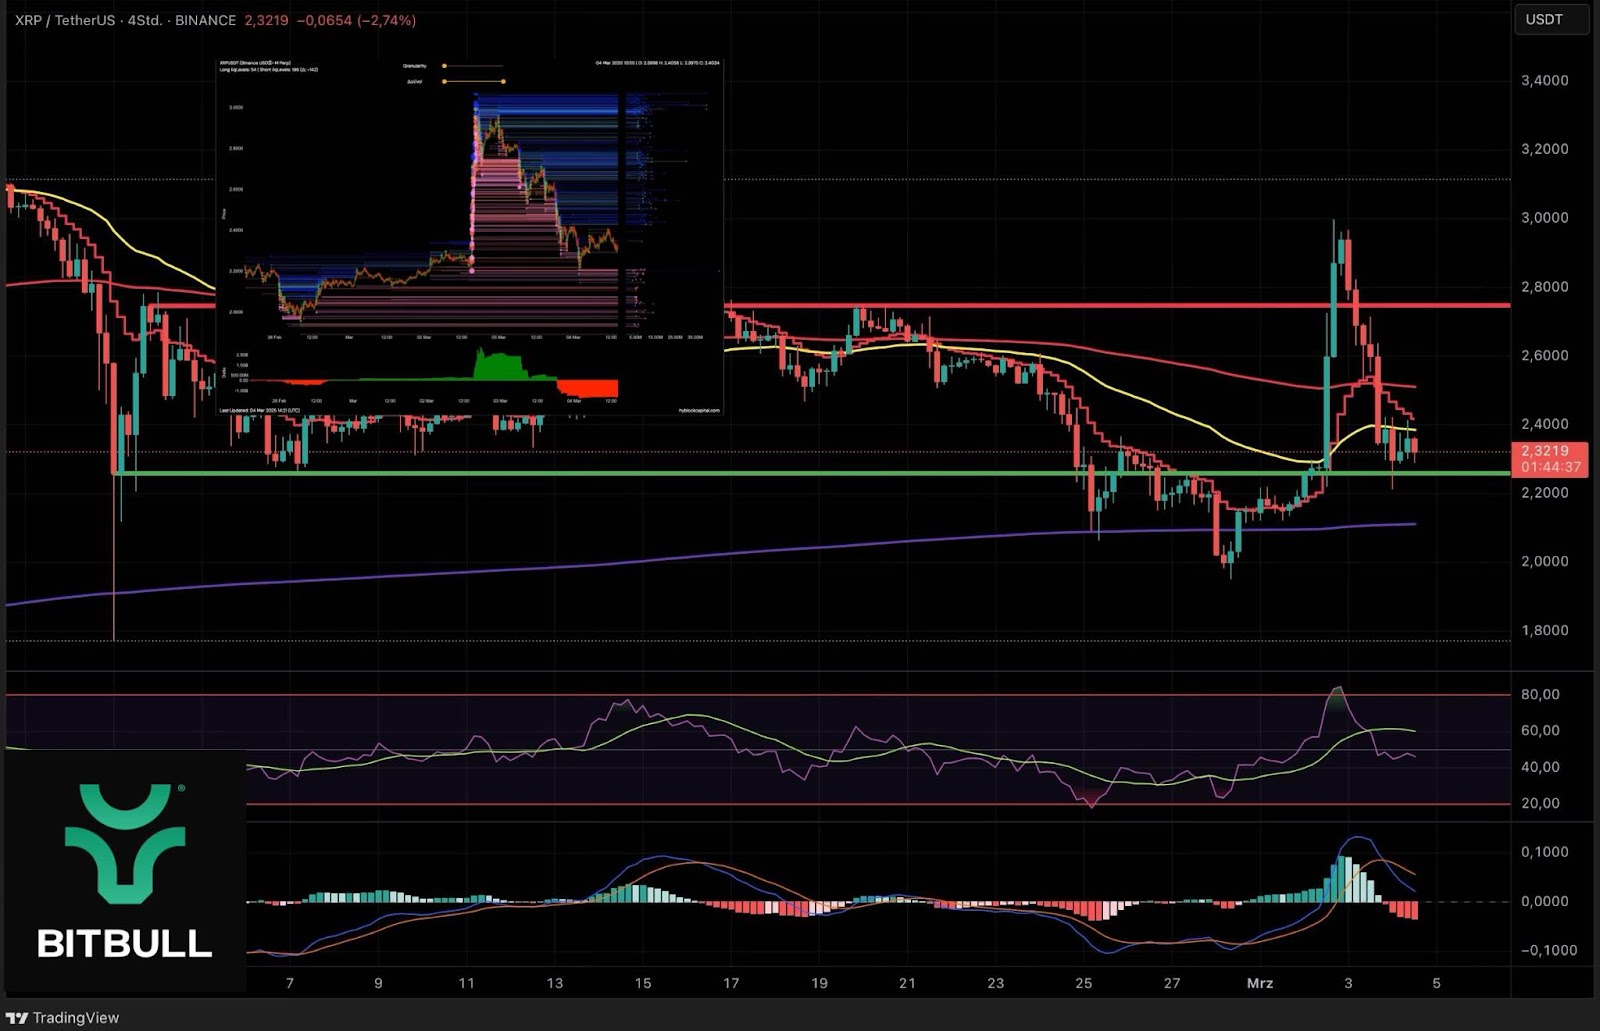Click the 2,4000 price axis label
Image resolution: width=1600 pixels, height=1031 pixels.
pyautogui.click(x=1544, y=424)
